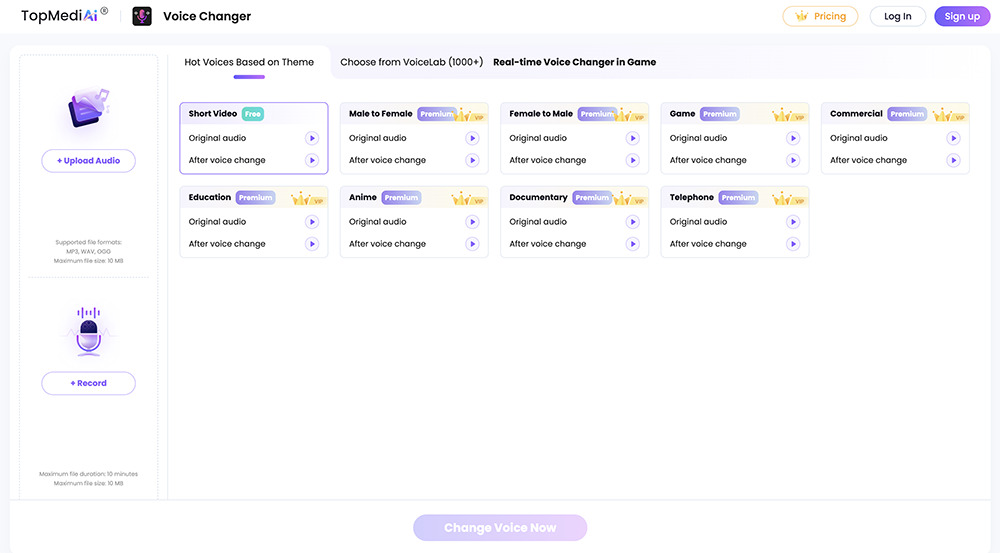
Task: Click the microphone record icon
Action: 88,332
